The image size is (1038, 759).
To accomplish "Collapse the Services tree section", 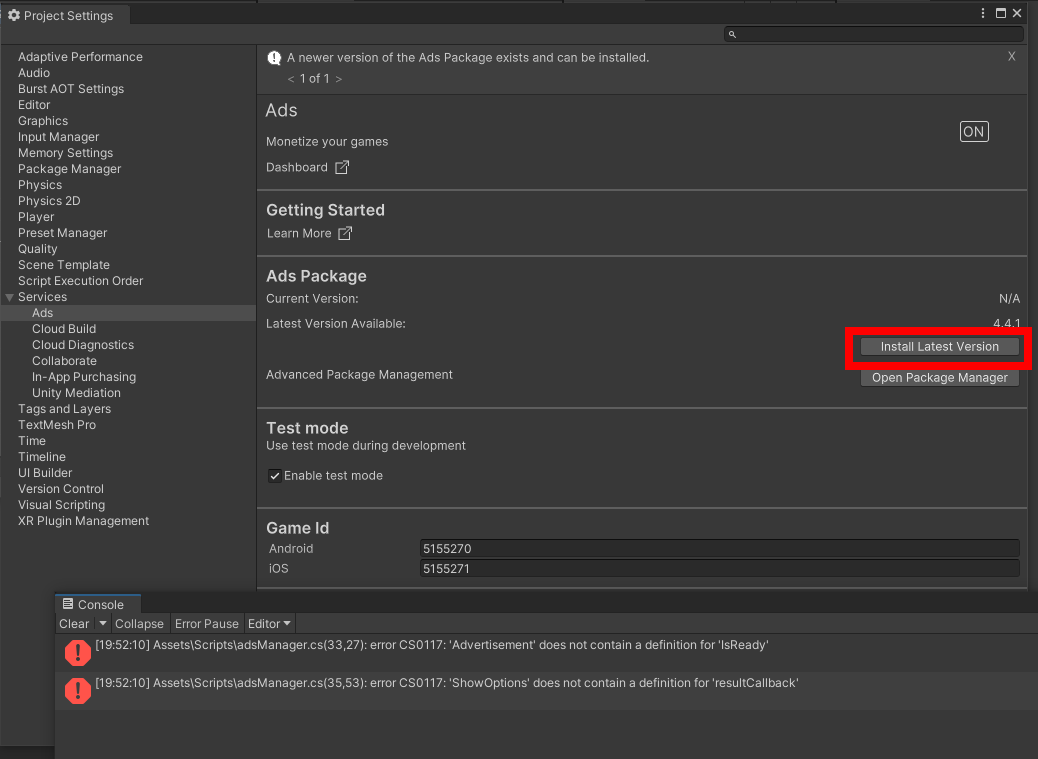I will (x=9, y=297).
